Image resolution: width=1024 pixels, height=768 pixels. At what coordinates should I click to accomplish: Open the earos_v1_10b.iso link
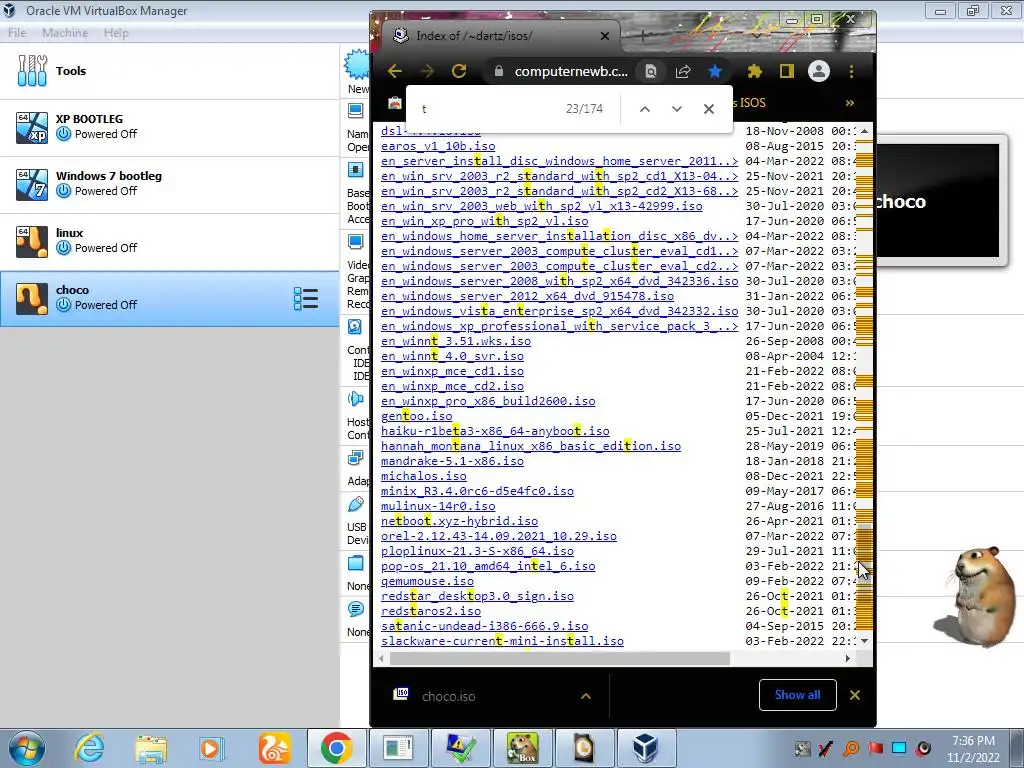tap(438, 146)
